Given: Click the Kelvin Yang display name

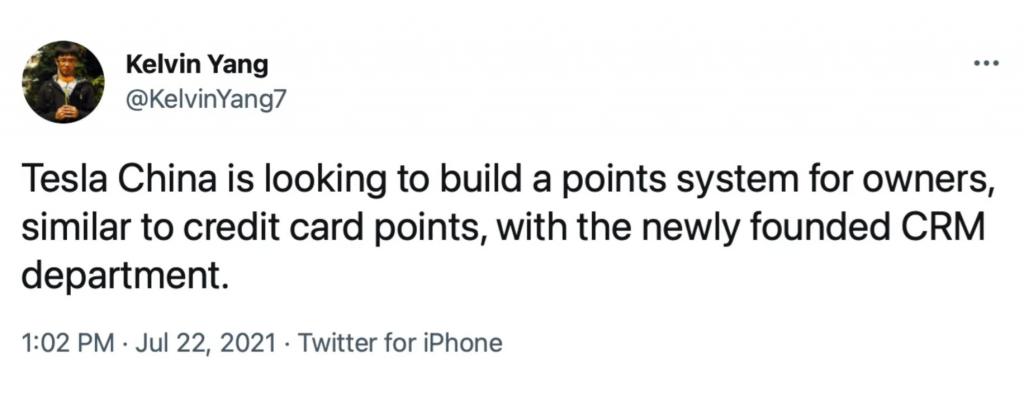Looking at the screenshot, I should tap(196, 65).
